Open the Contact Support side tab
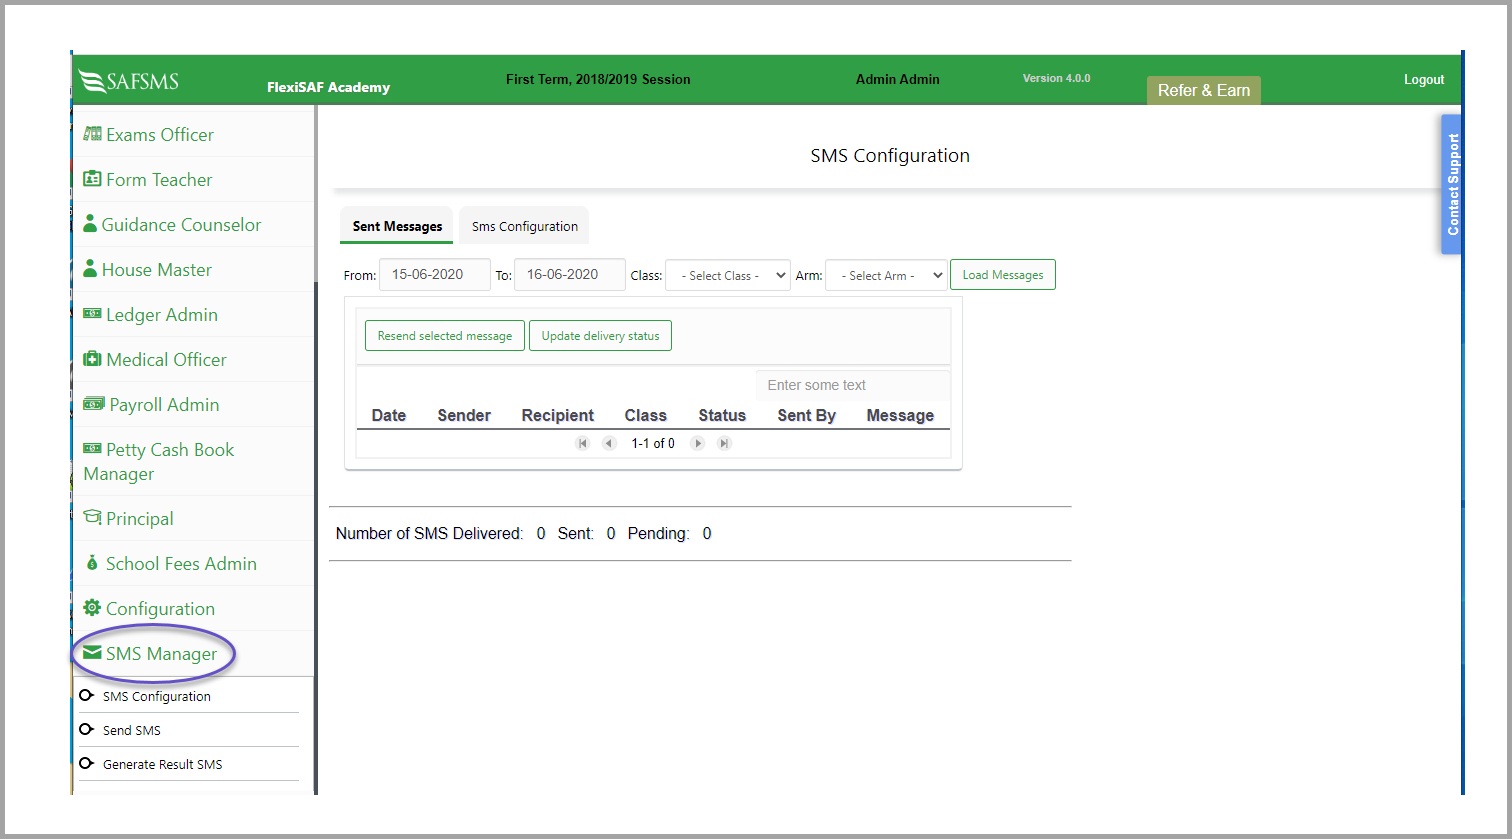1512x839 pixels. tap(1452, 184)
